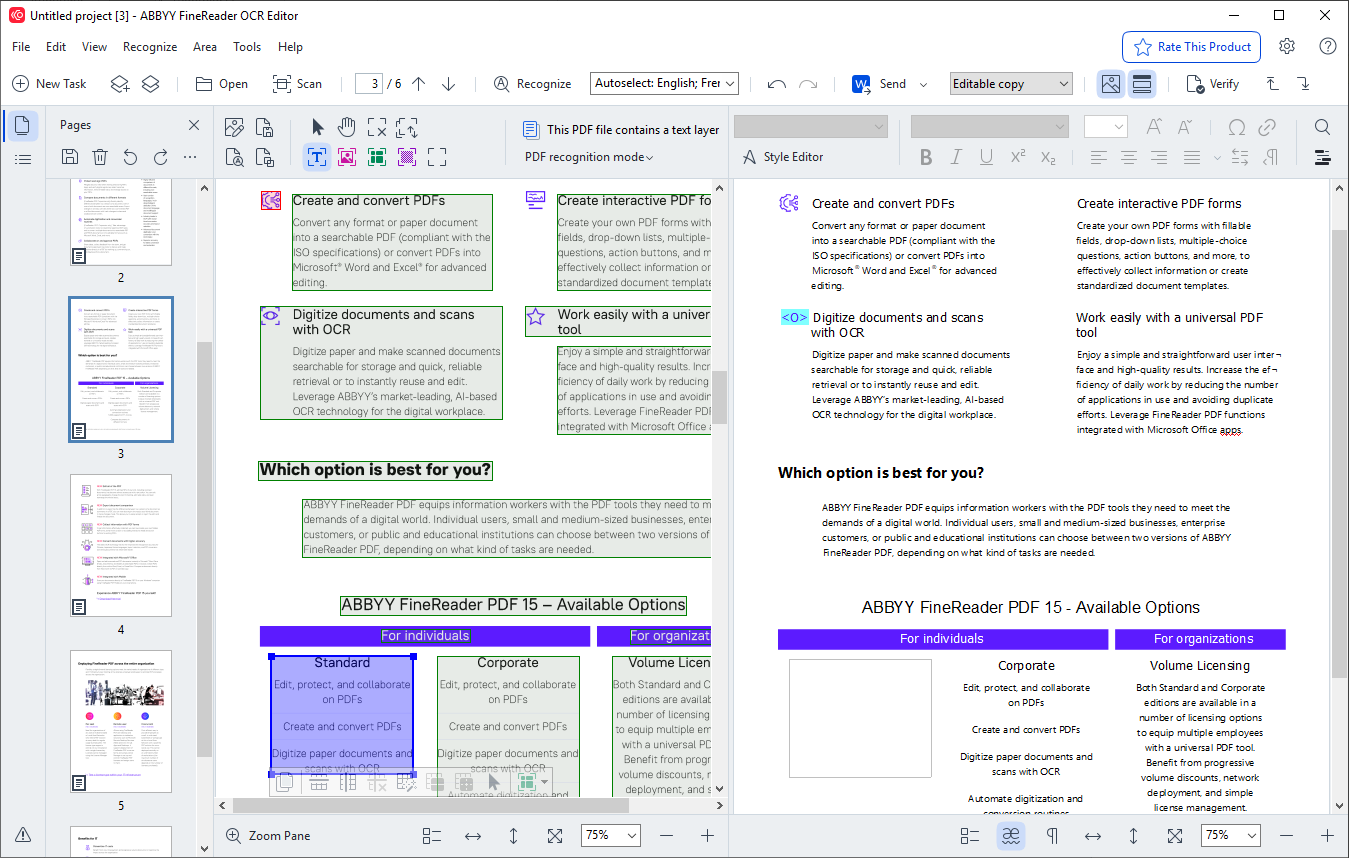
Task: Toggle non-printing characters pilcrow in text pane
Action: coord(1052,836)
